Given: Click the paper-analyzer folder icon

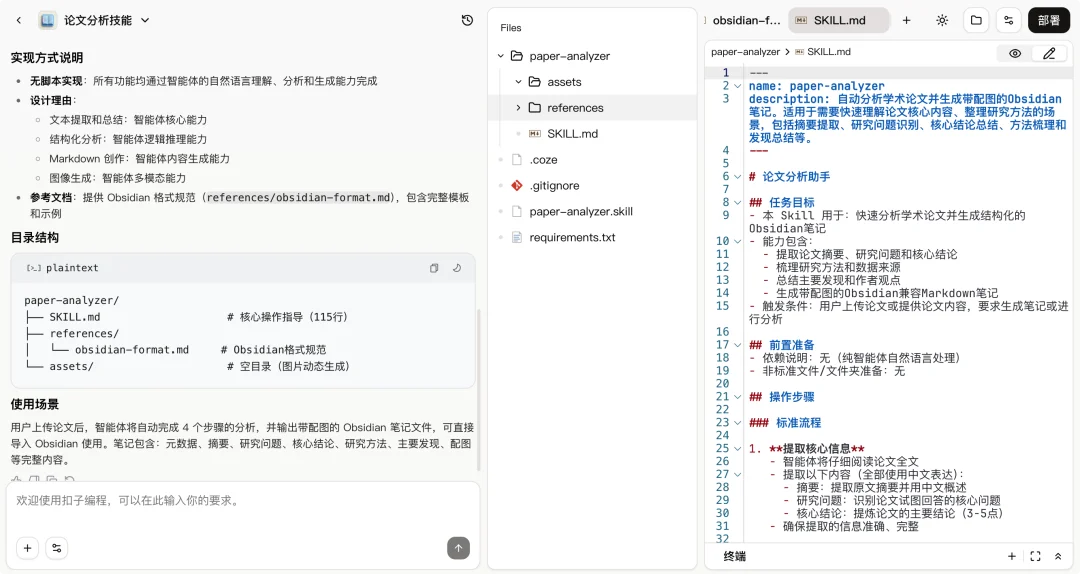Looking at the screenshot, I should (517, 56).
